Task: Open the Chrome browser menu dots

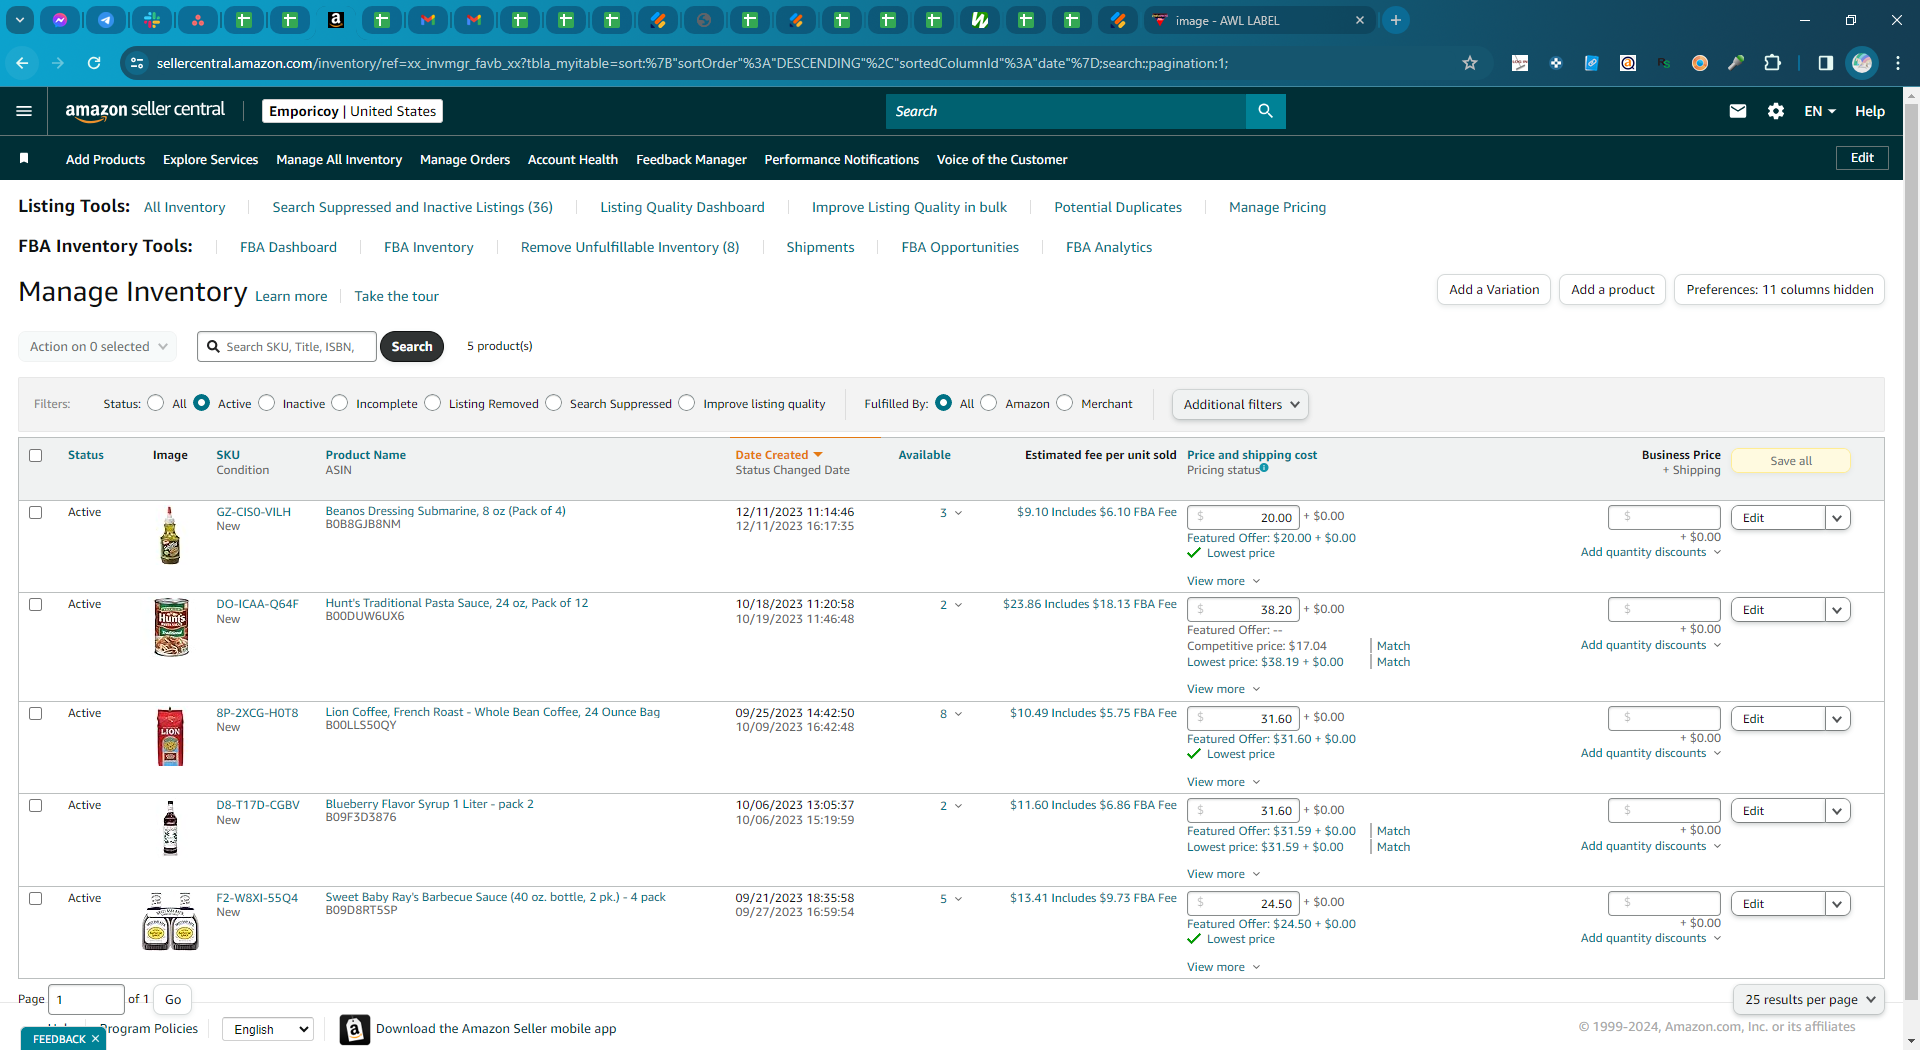Action: [1898, 63]
